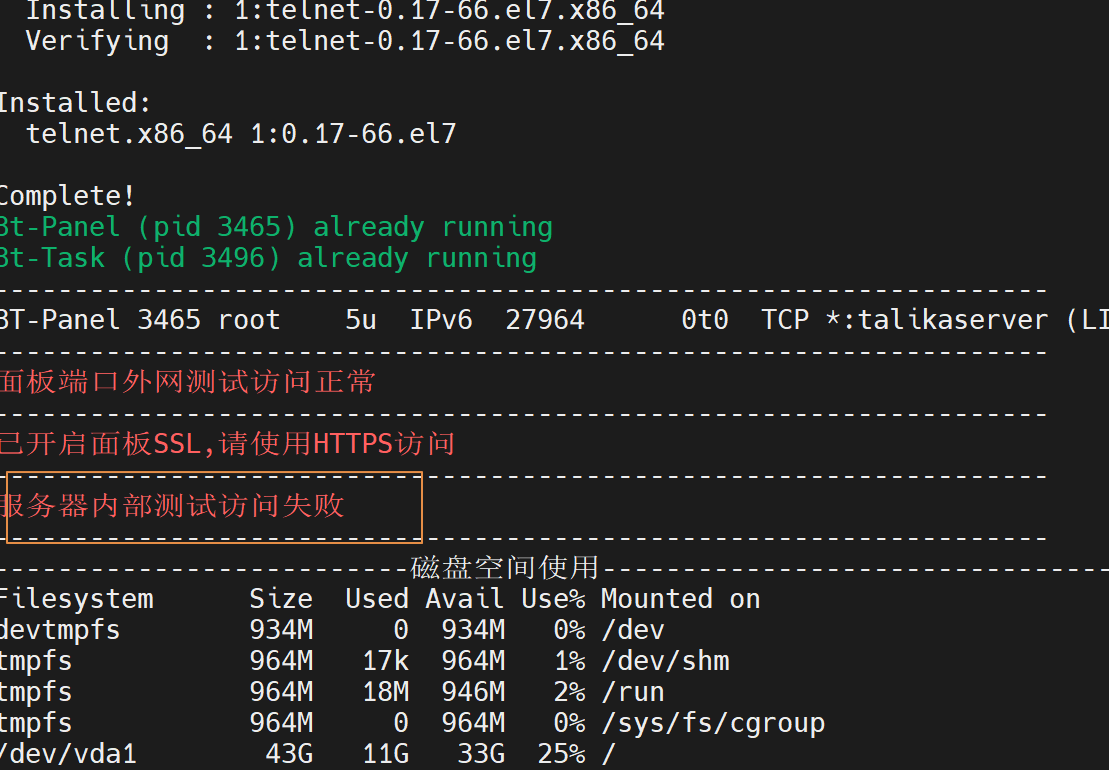Click '17k' used value for /dev/shm

click(385, 662)
